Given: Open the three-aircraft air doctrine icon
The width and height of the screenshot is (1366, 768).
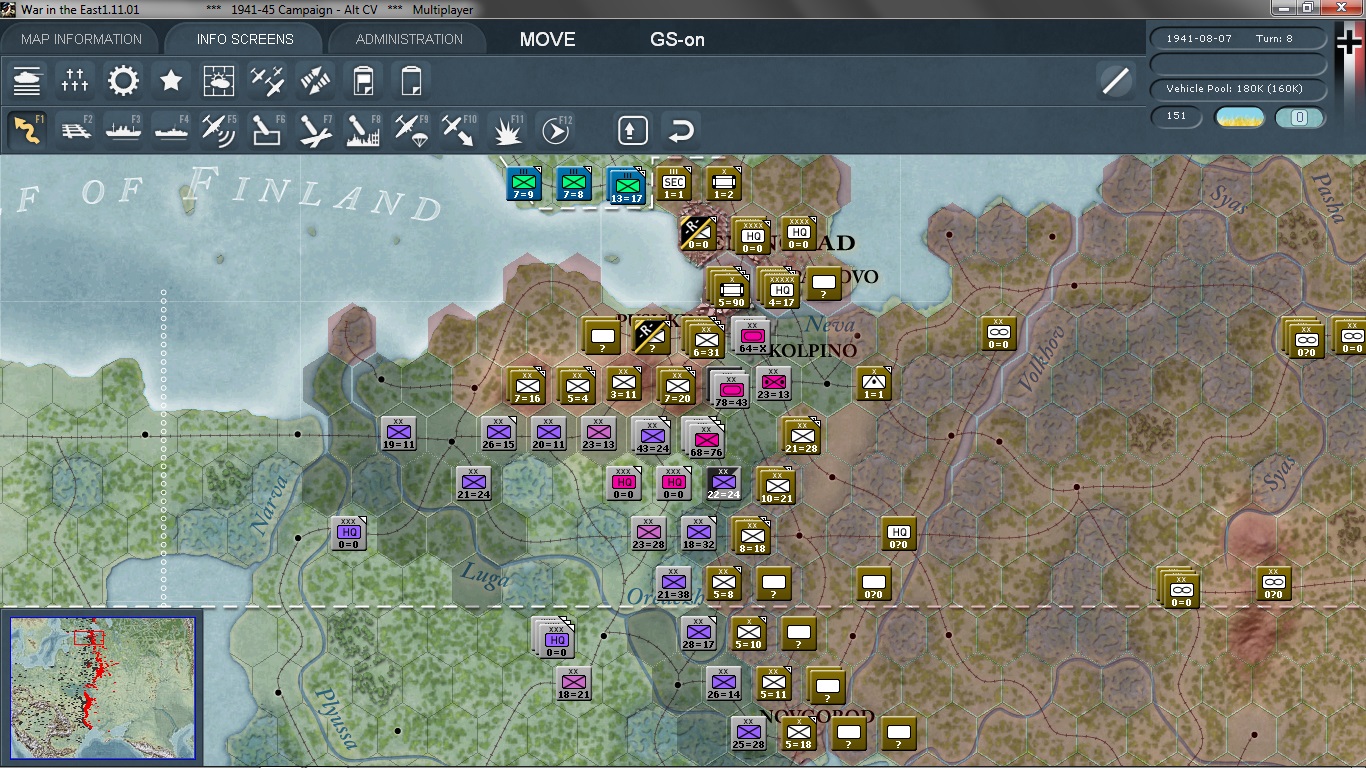Looking at the screenshot, I should pyautogui.click(x=267, y=80).
